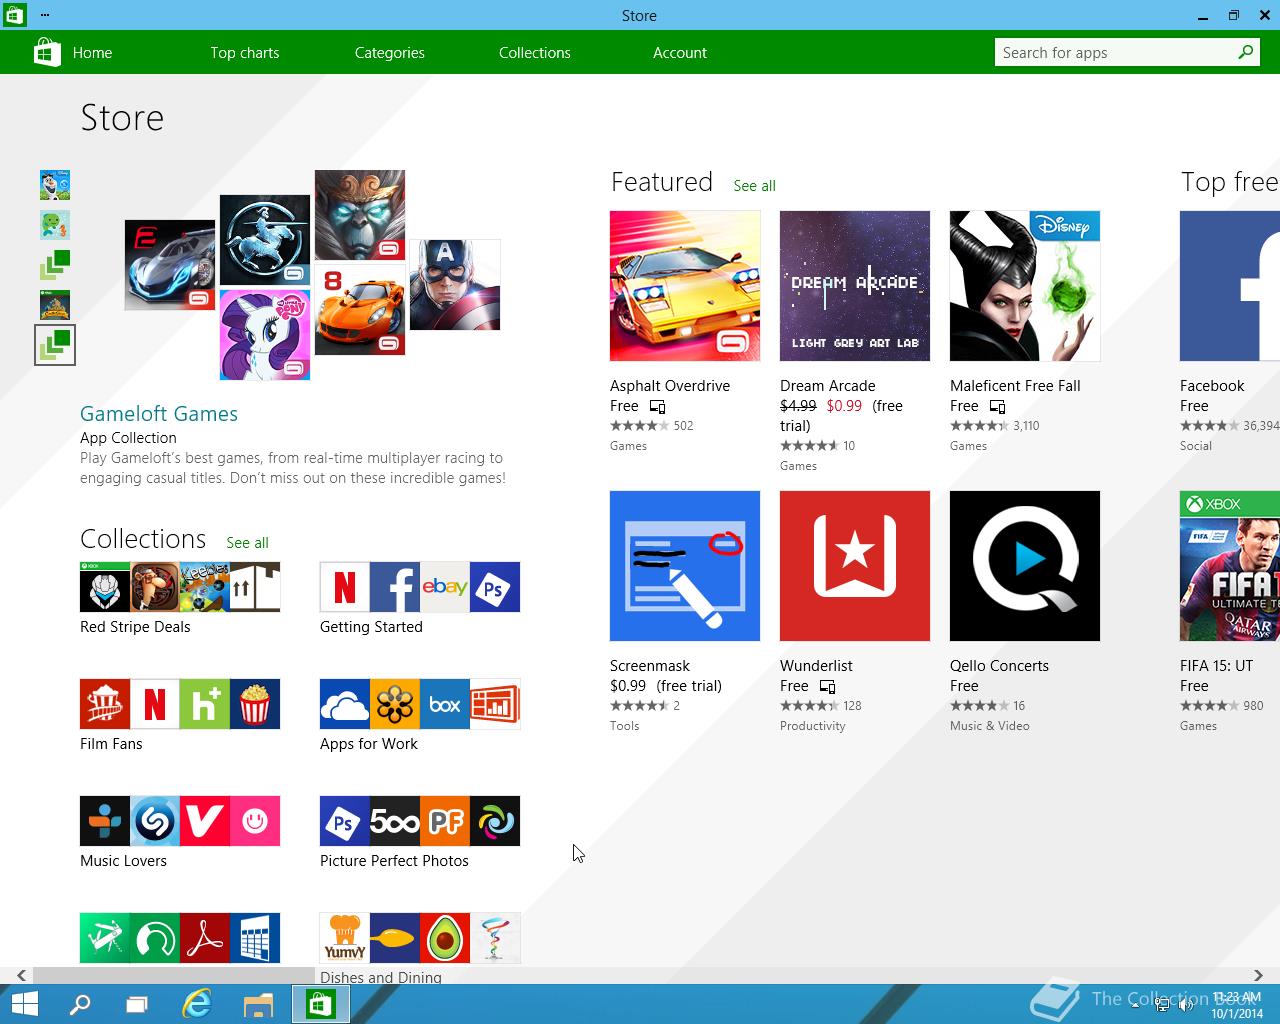The height and width of the screenshot is (1024, 1280).
Task: Select the Captain America game icon
Action: click(x=455, y=285)
